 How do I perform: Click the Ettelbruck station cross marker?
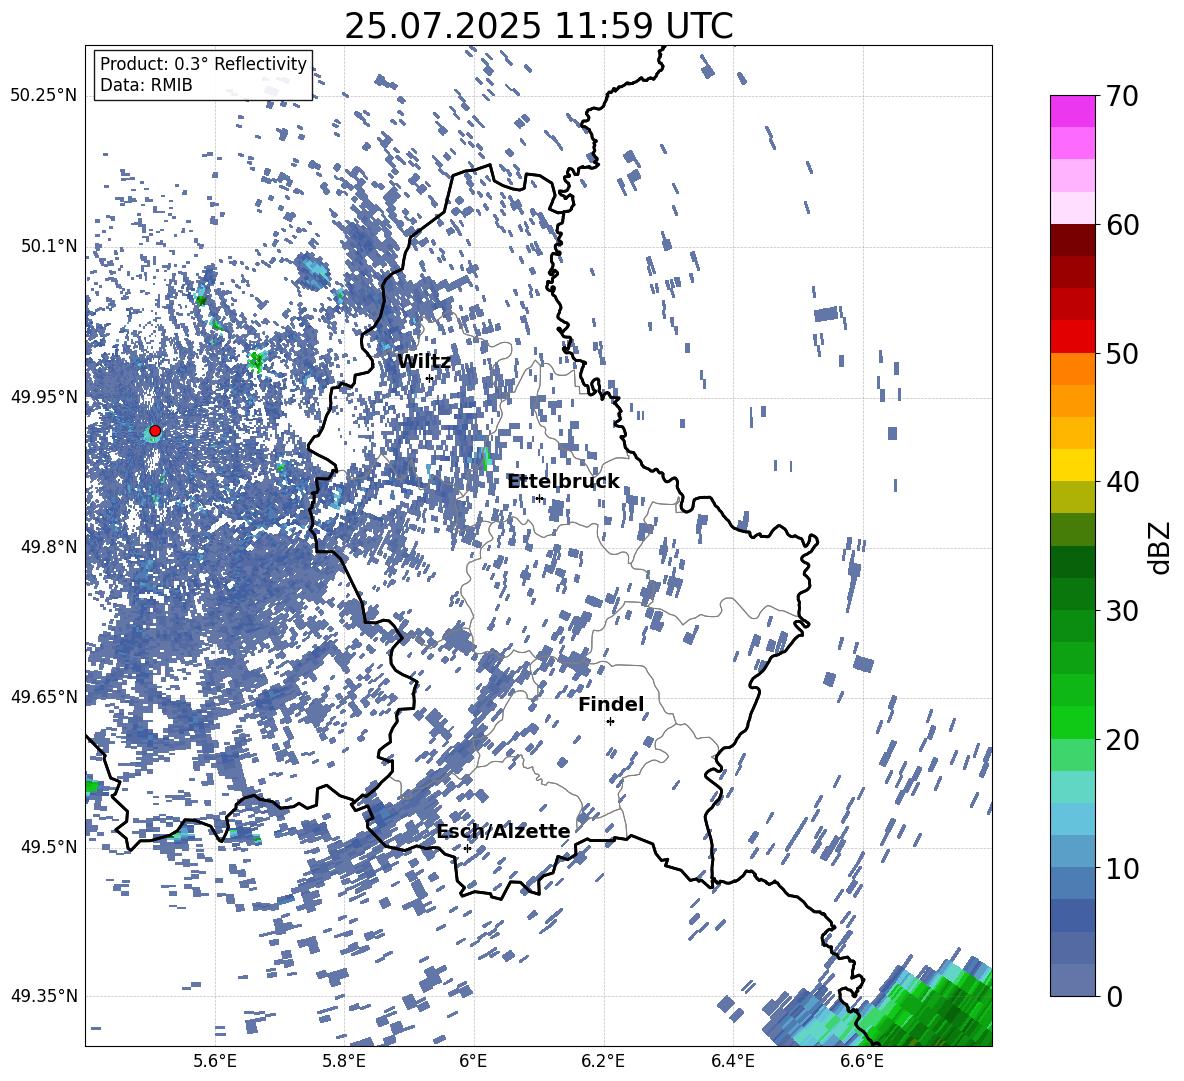pos(539,498)
